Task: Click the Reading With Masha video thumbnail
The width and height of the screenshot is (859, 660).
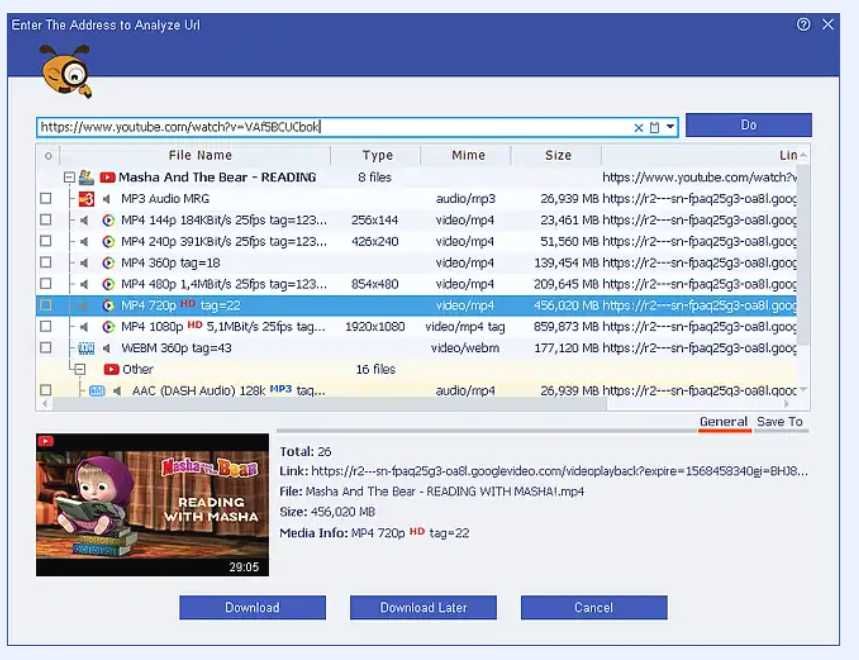Action: click(x=152, y=504)
